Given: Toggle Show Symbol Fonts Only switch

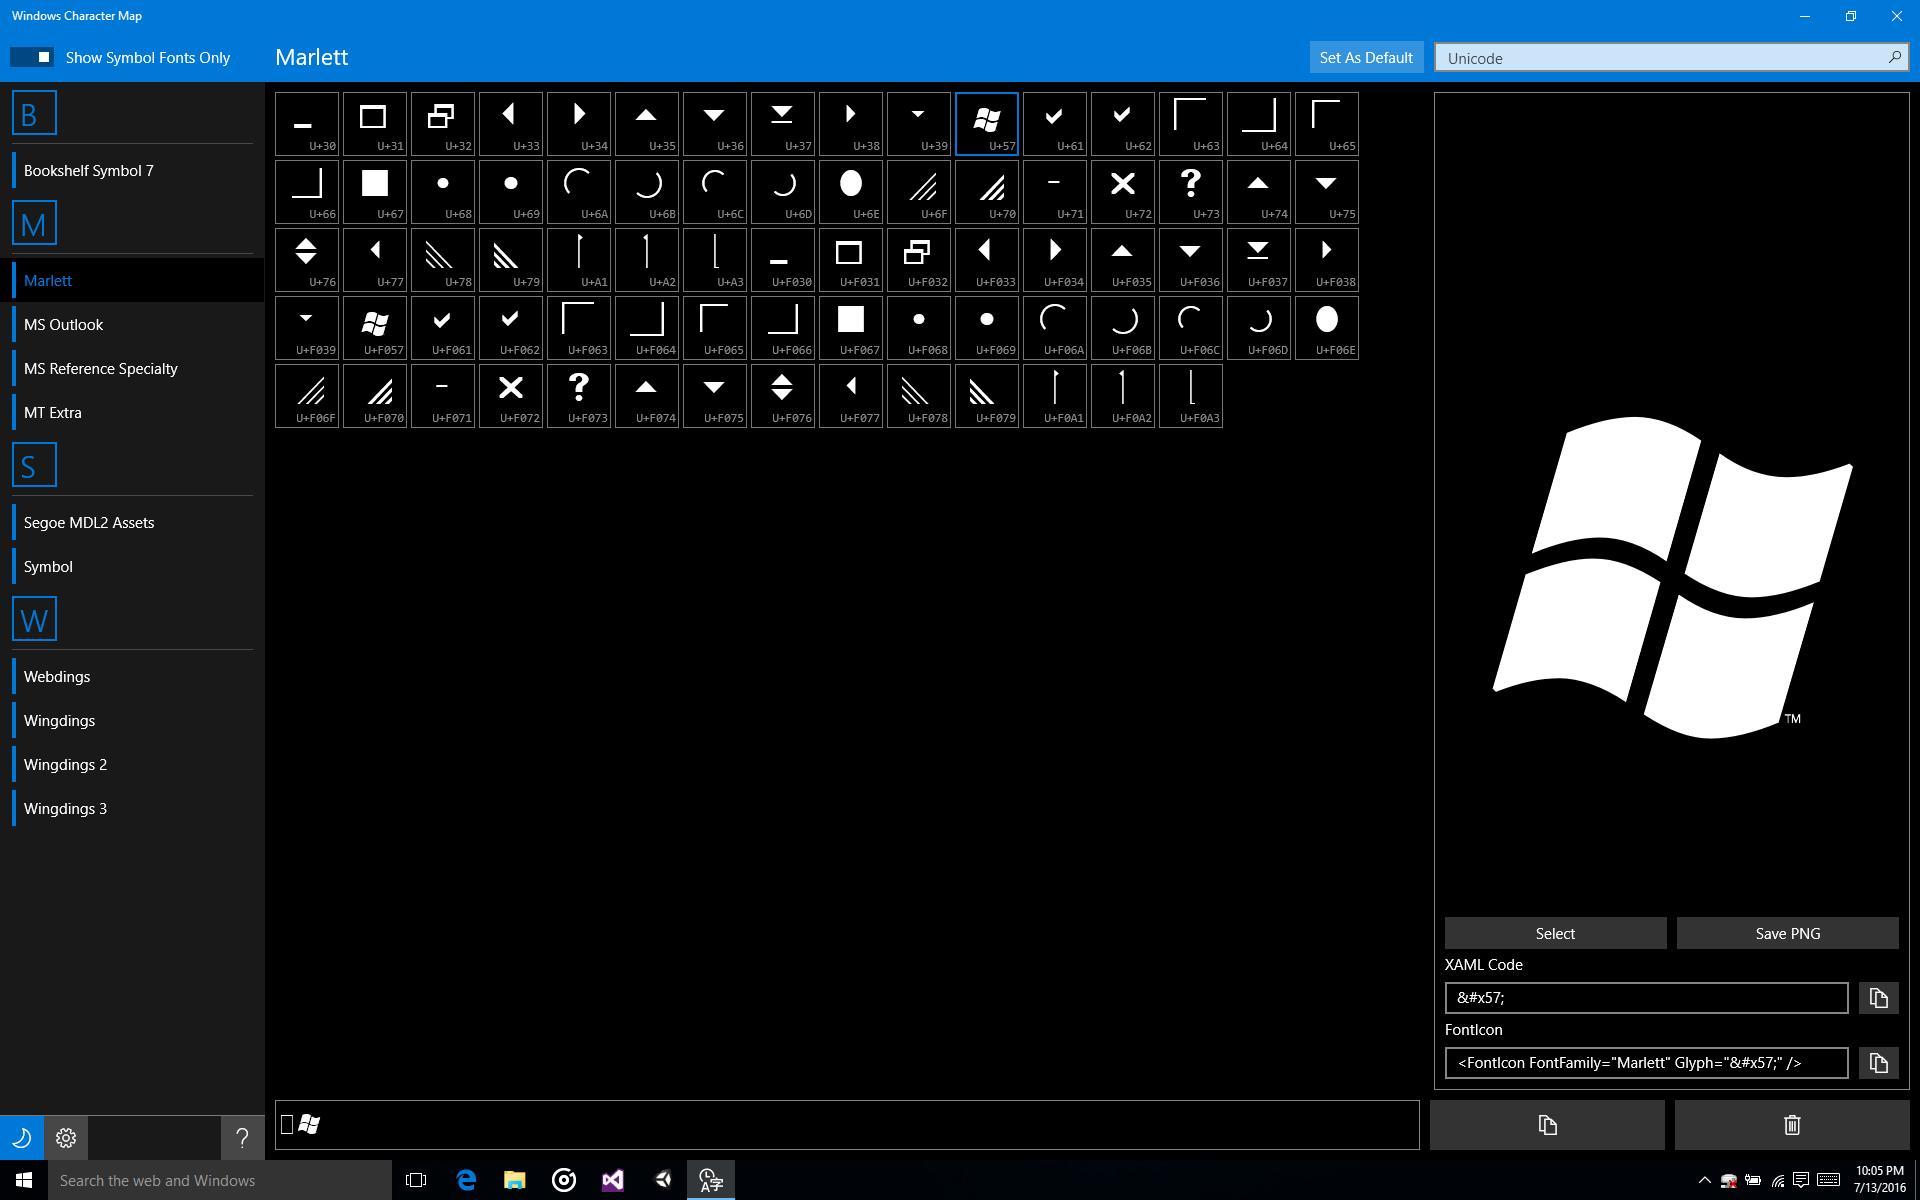Looking at the screenshot, I should [x=31, y=57].
